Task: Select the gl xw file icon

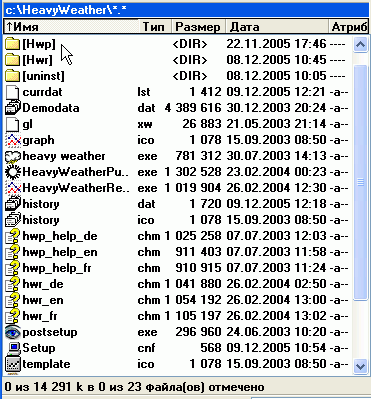Action: 12,124
